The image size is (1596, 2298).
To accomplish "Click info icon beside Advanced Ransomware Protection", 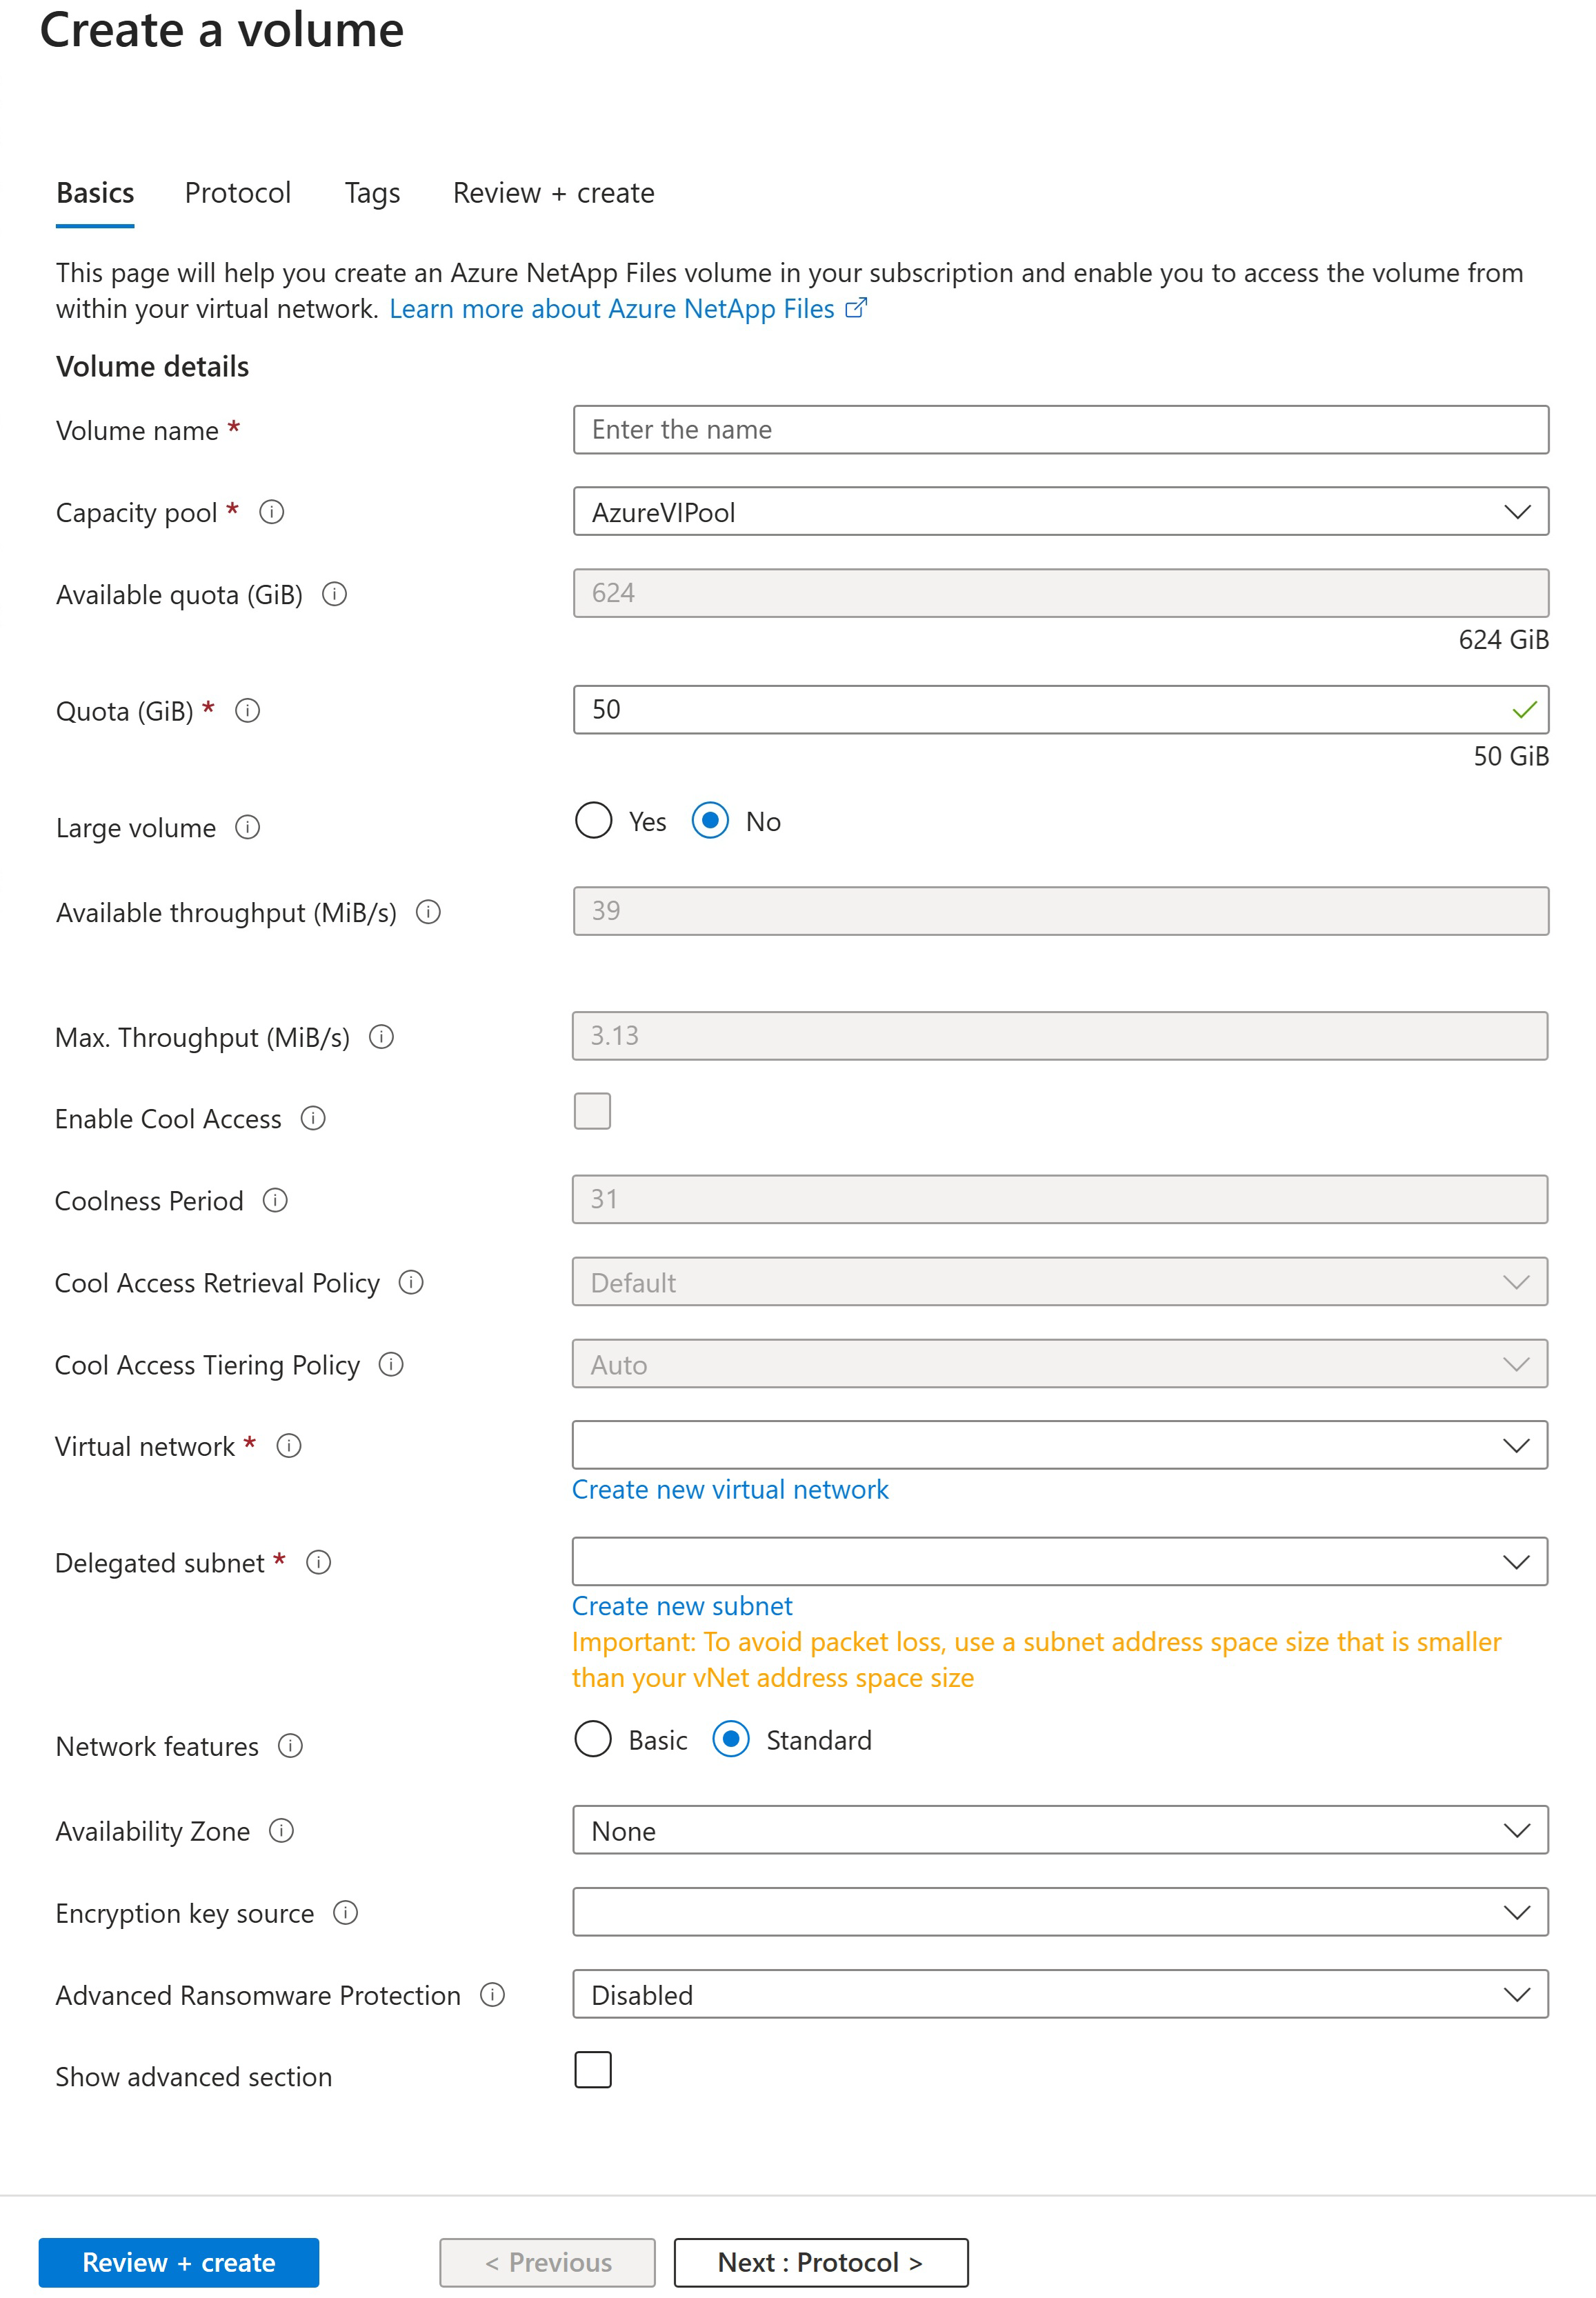I will (x=492, y=1994).
